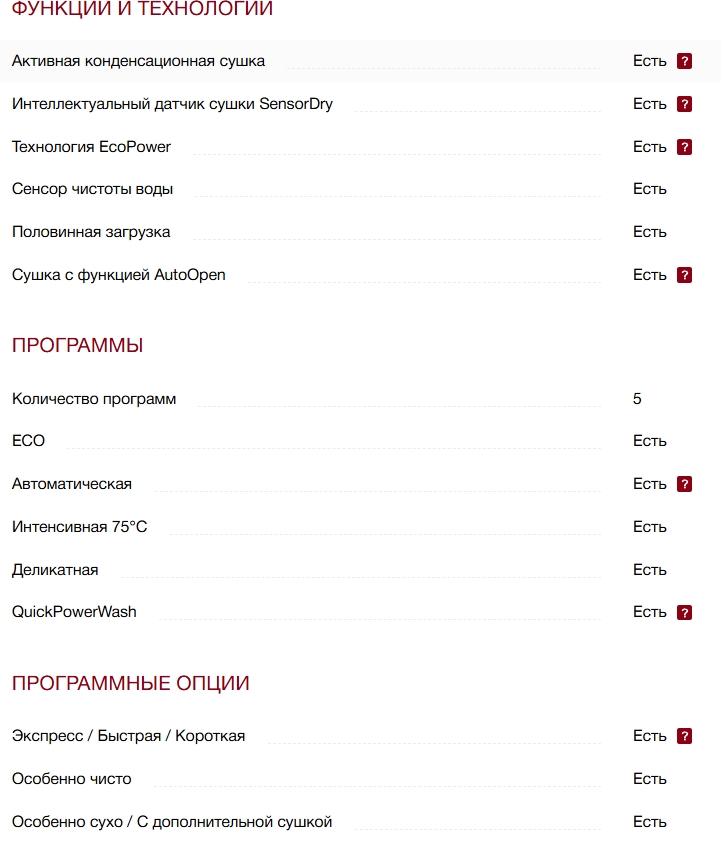Click the ПРОГРАММЫ section heading
Viewport: 721px width, 860px height.
pyautogui.click(x=78, y=346)
